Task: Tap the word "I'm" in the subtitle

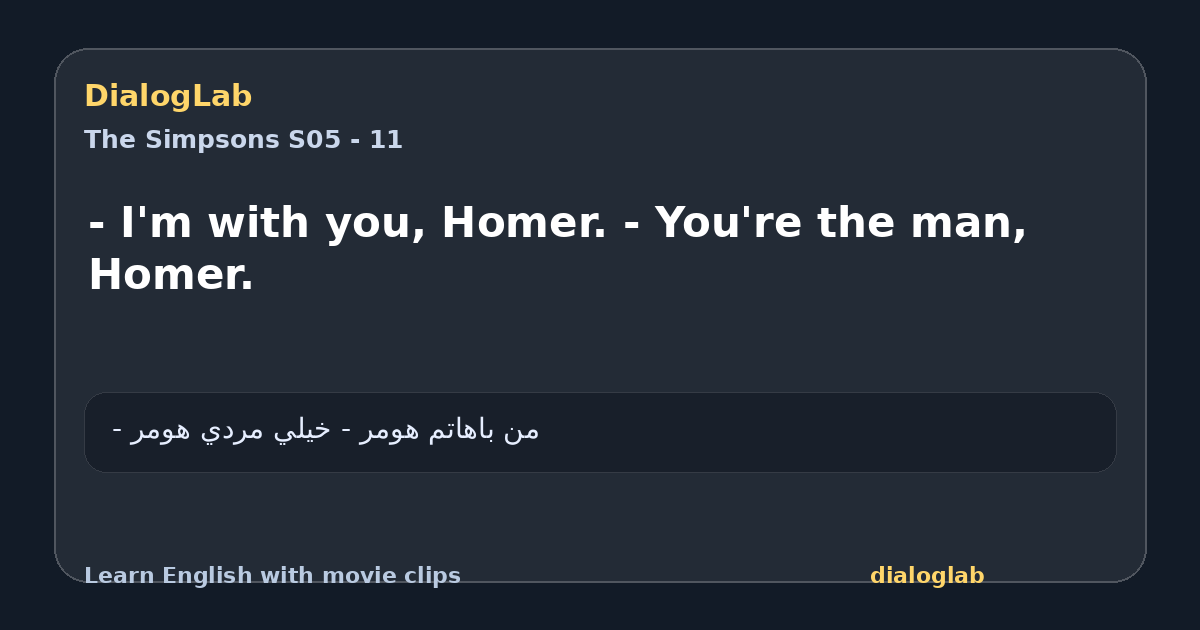Action: [157, 223]
